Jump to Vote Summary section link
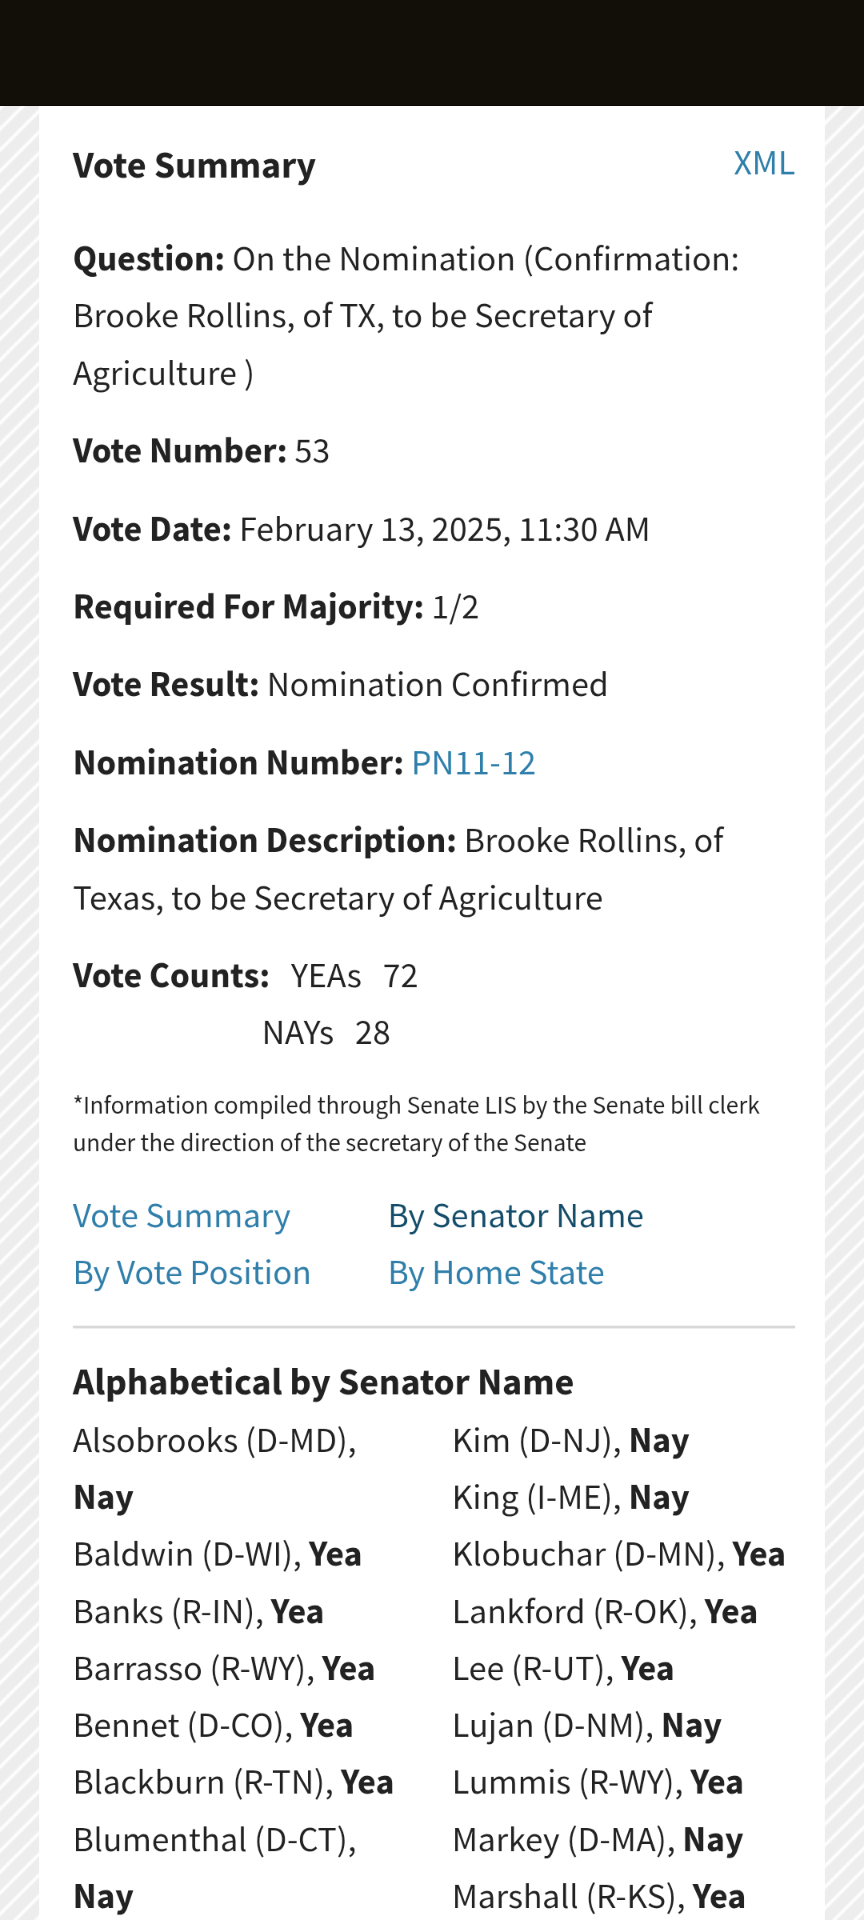 click(x=181, y=1216)
